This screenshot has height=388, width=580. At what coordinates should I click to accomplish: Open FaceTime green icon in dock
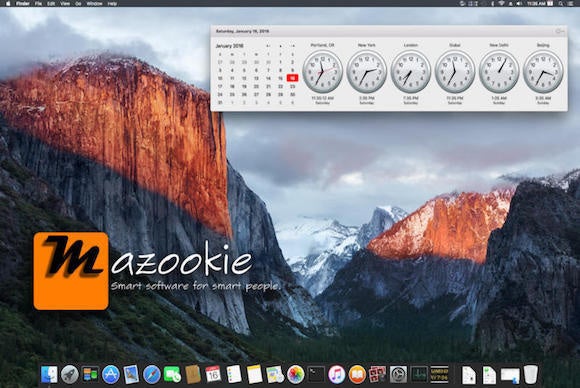[172, 375]
